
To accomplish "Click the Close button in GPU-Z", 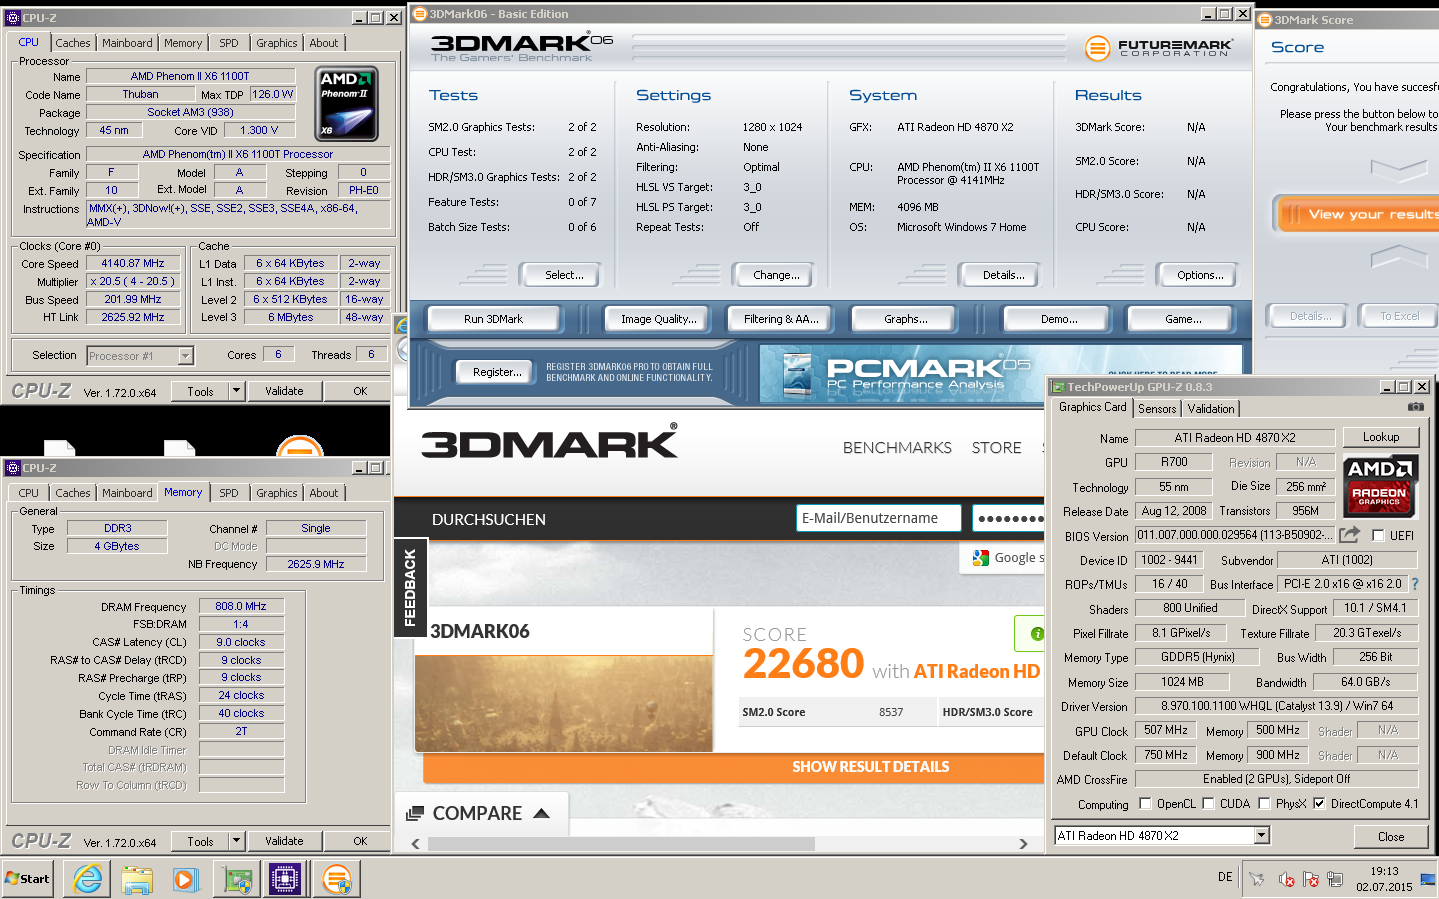I will tap(1391, 837).
